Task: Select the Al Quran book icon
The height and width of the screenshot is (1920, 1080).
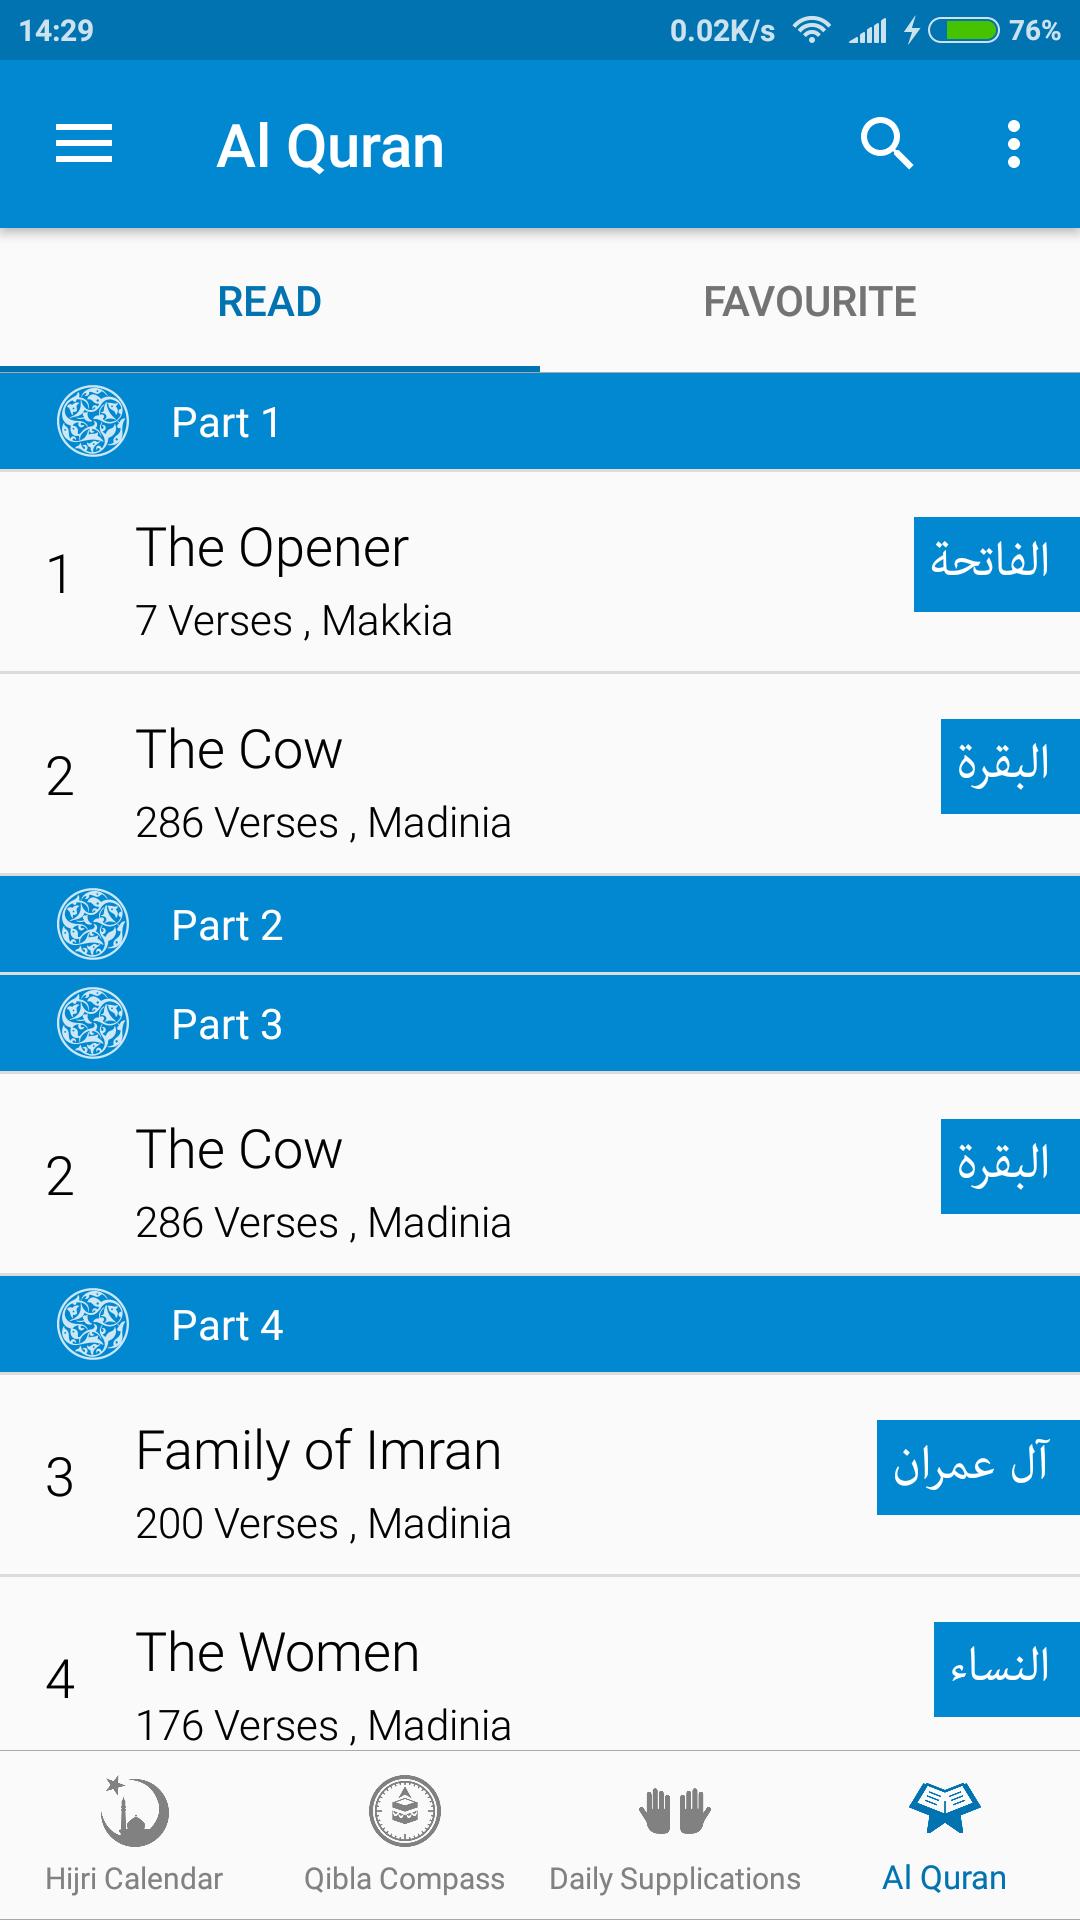Action: [944, 1809]
